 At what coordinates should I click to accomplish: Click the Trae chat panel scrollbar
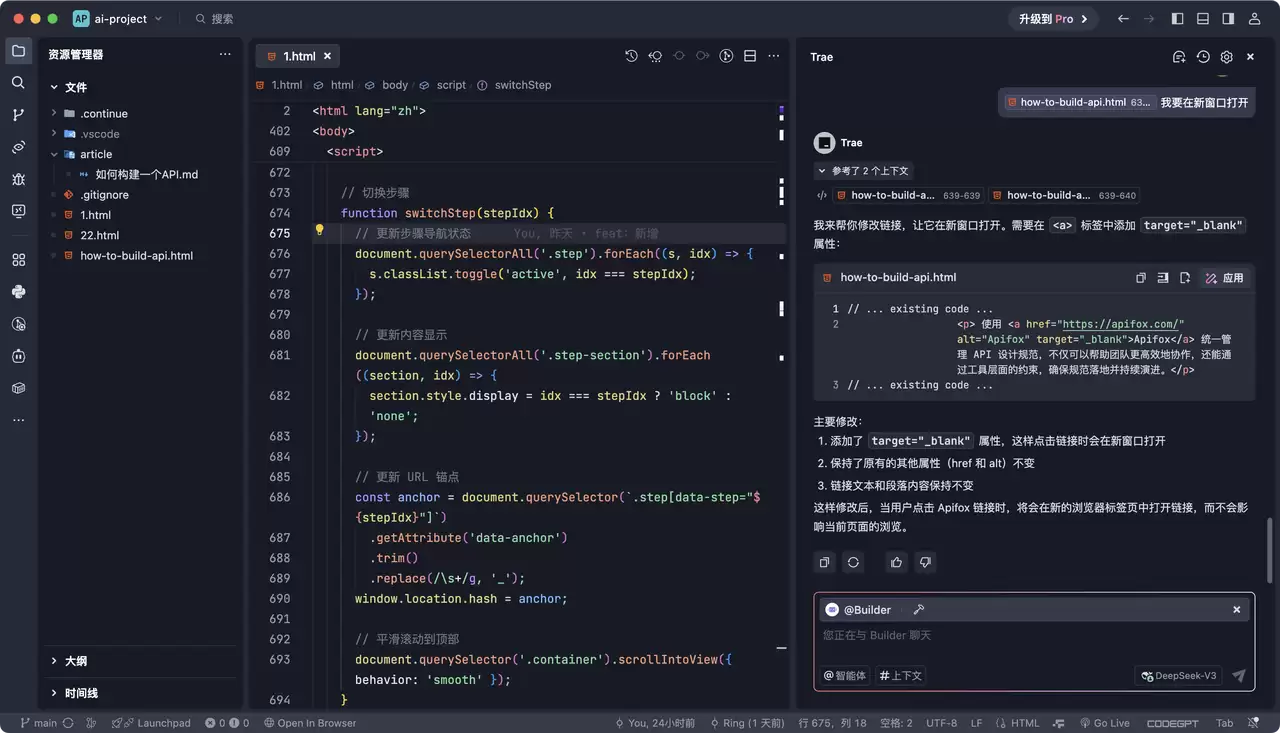1271,551
